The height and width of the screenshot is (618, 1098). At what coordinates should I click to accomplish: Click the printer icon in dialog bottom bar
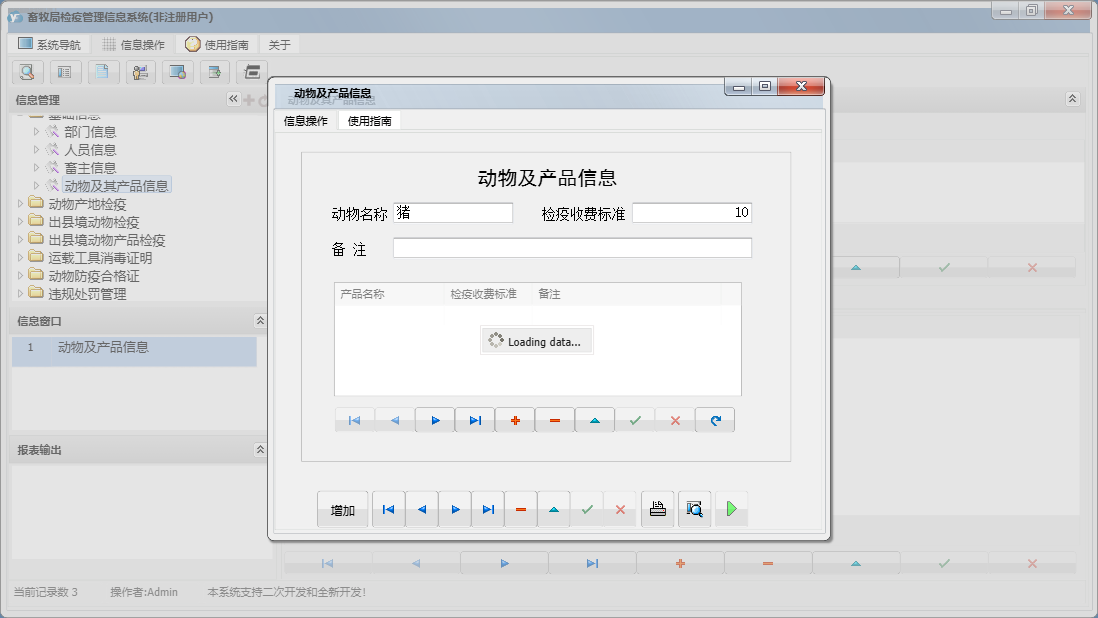658,509
